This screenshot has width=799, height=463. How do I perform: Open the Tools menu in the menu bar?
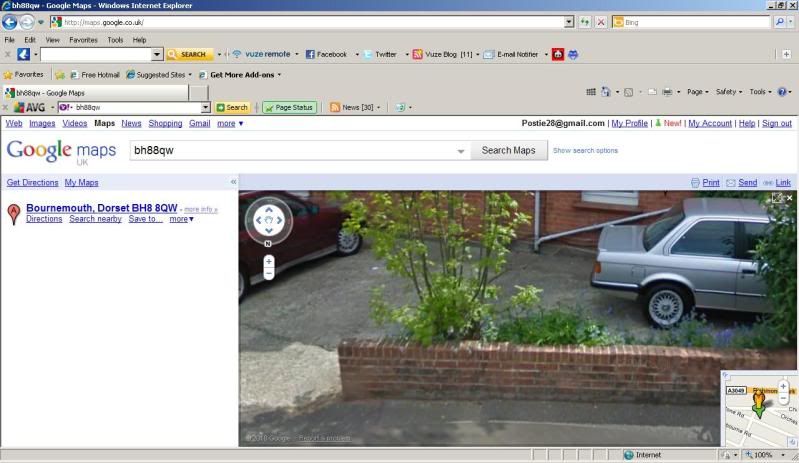point(115,40)
